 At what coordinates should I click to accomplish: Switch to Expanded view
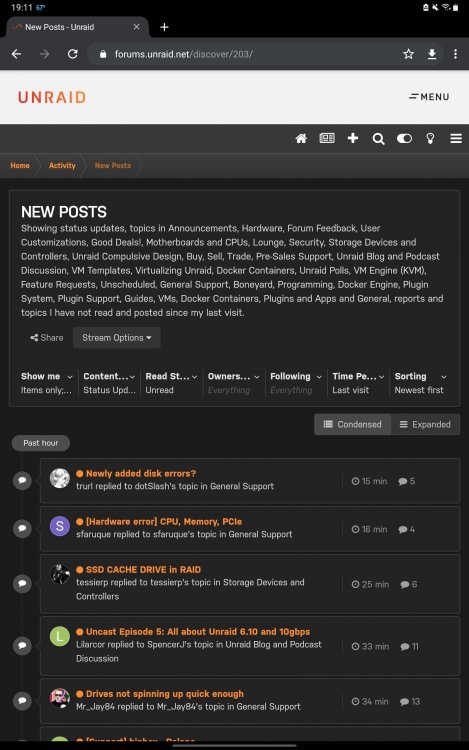pyautogui.click(x=425, y=424)
